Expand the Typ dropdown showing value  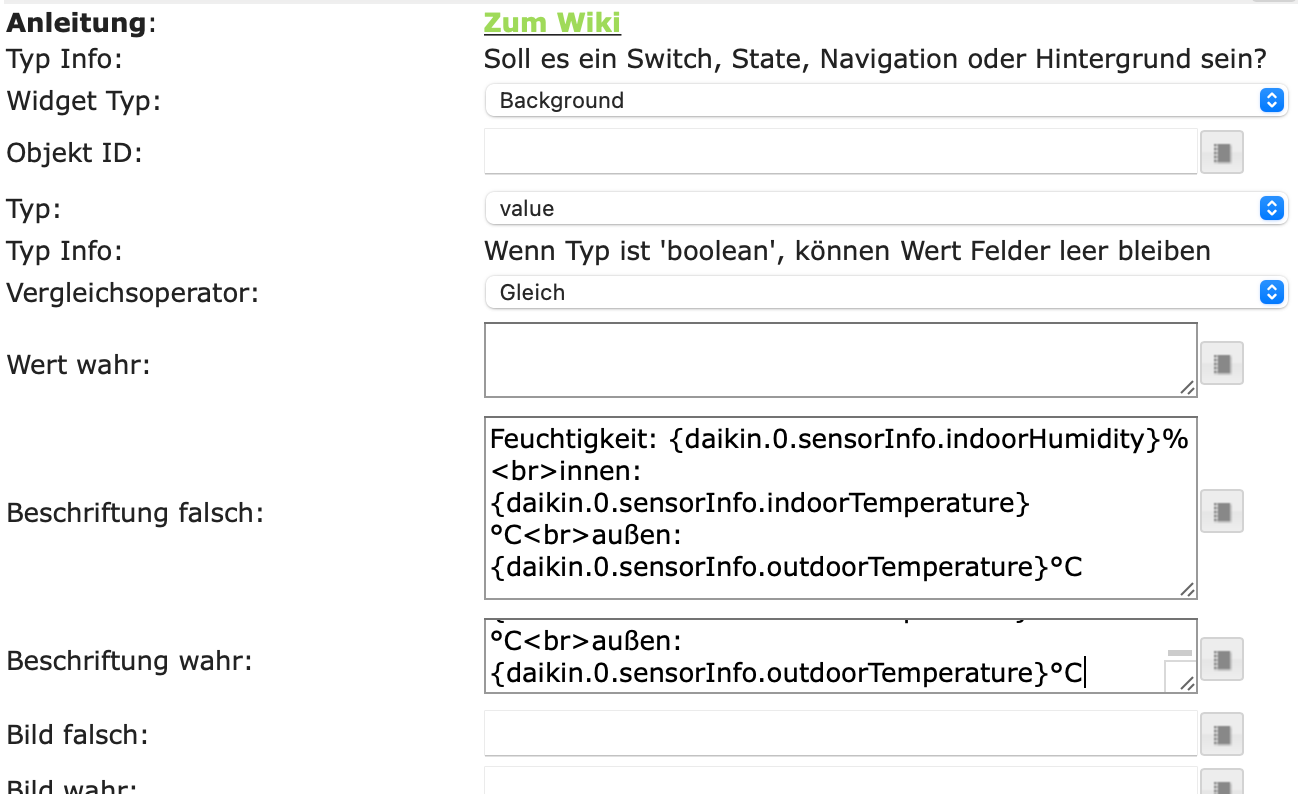click(885, 208)
